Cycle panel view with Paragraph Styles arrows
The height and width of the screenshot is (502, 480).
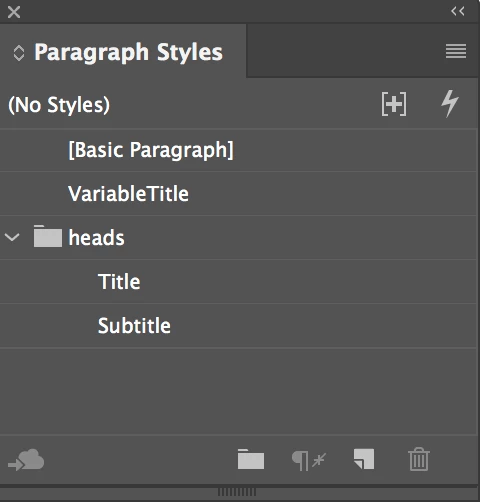click(x=19, y=53)
